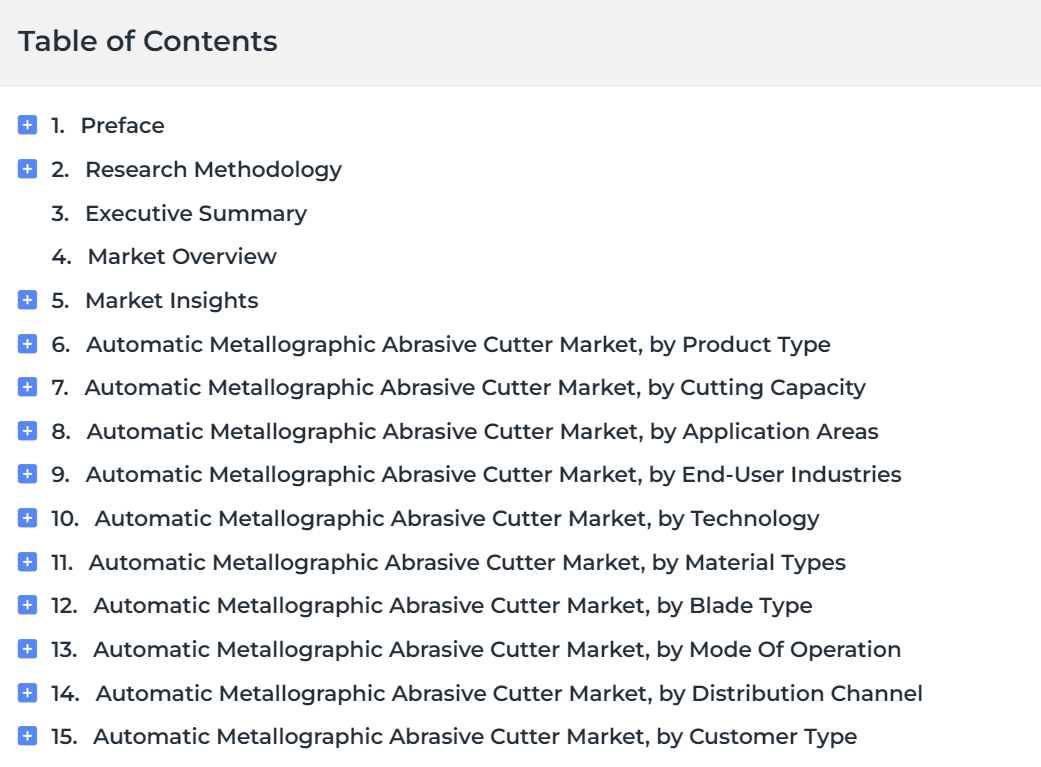Expand Research Methodology with its plus icon

point(27,169)
